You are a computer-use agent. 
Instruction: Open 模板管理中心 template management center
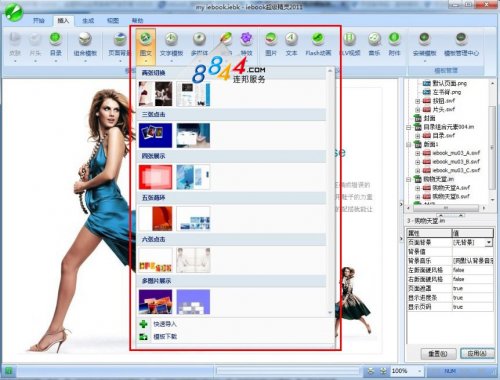pos(461,44)
